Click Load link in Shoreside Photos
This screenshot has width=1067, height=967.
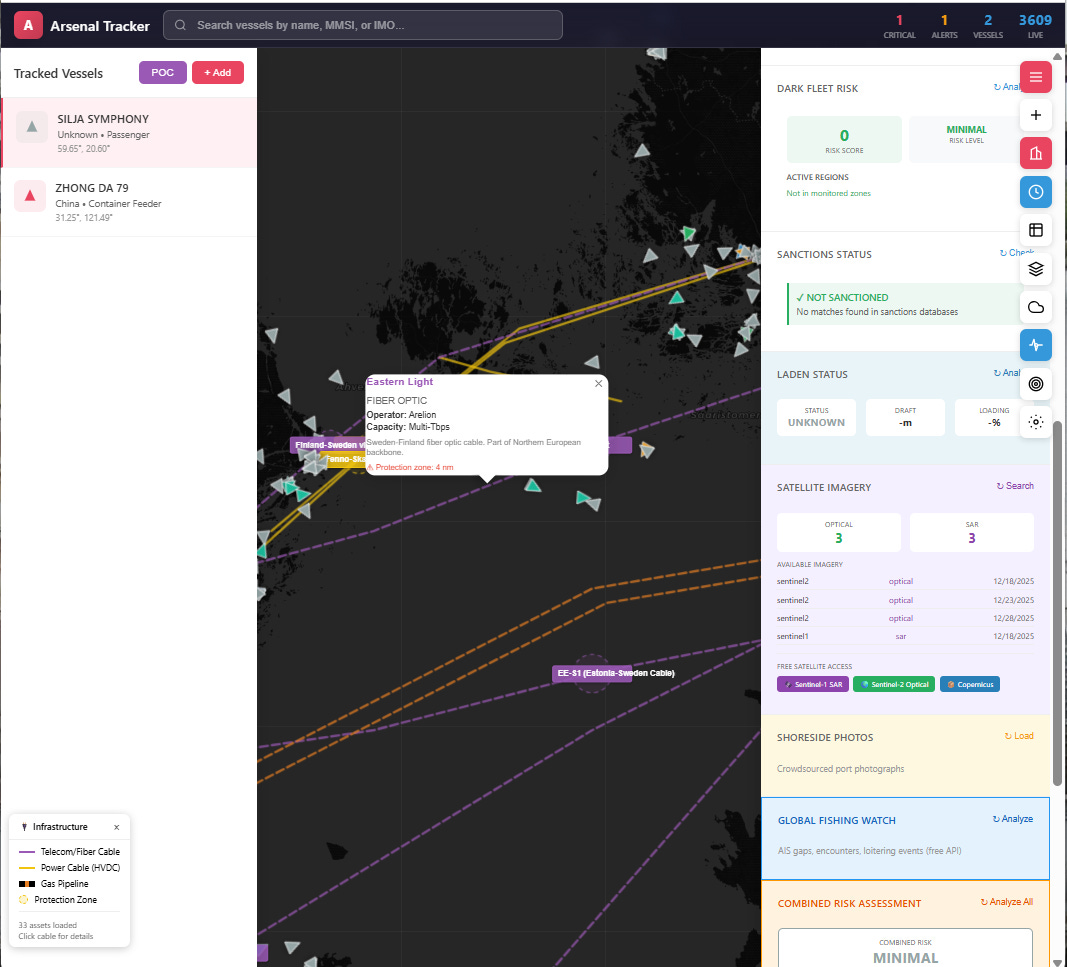1019,736
